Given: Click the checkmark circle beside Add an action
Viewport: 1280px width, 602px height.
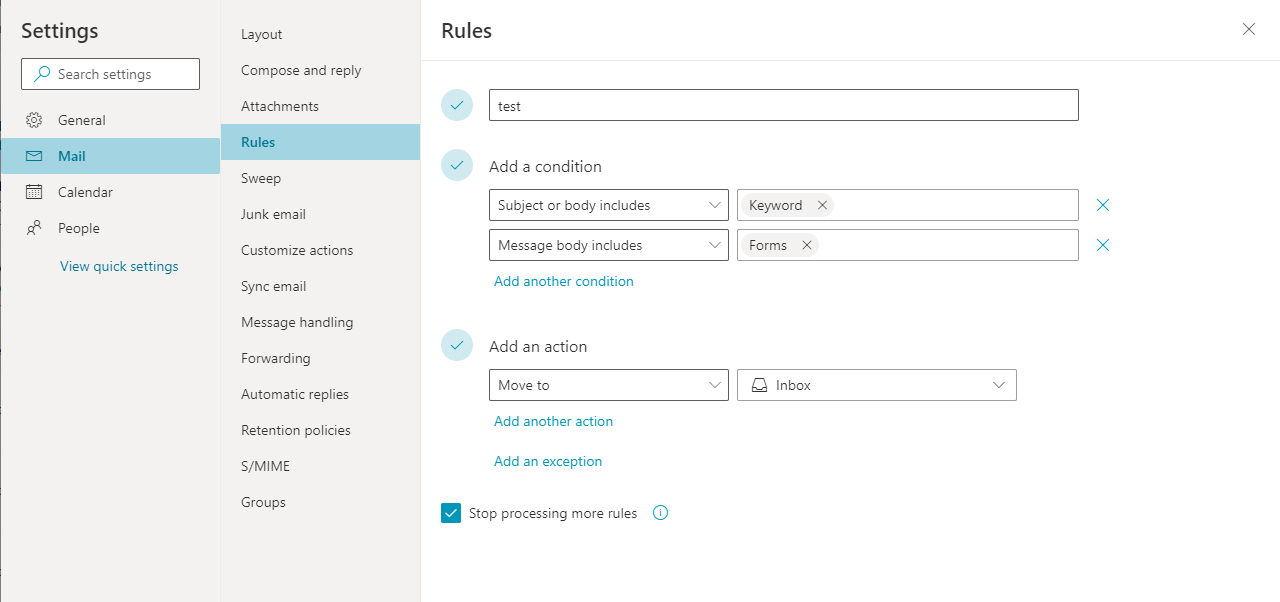Looking at the screenshot, I should pyautogui.click(x=457, y=345).
